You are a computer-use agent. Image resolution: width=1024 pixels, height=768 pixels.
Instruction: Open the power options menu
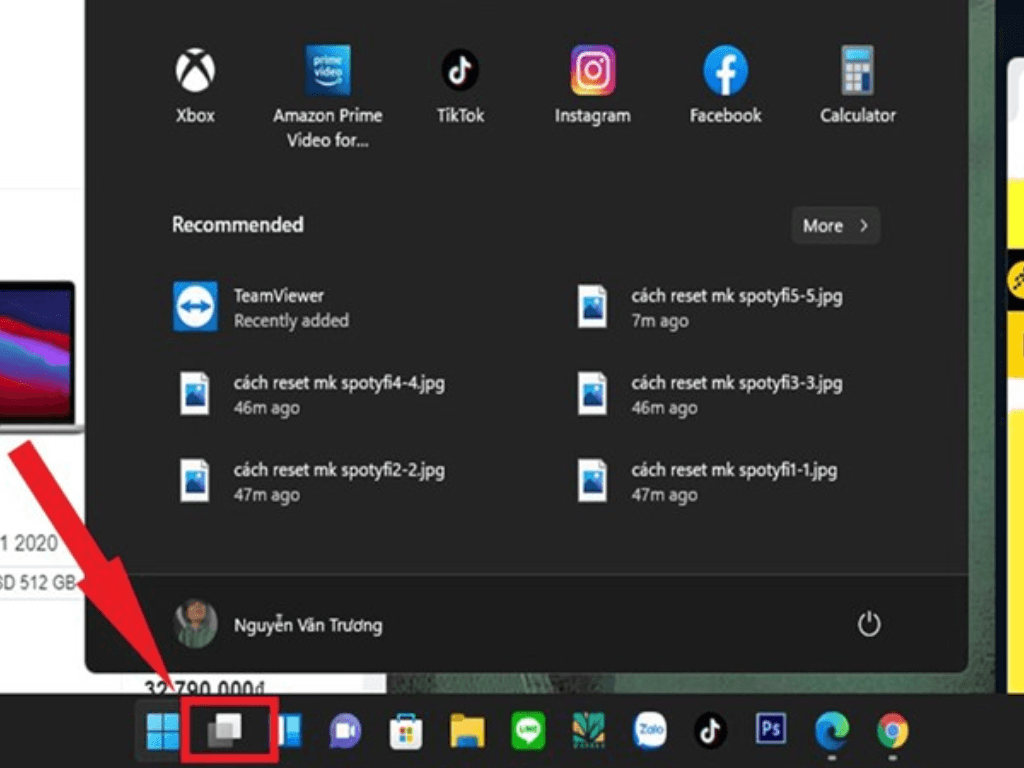[868, 625]
